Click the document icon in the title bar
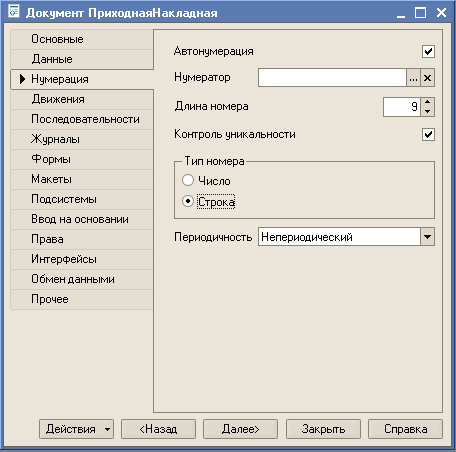The width and height of the screenshot is (456, 452). pos(14,12)
